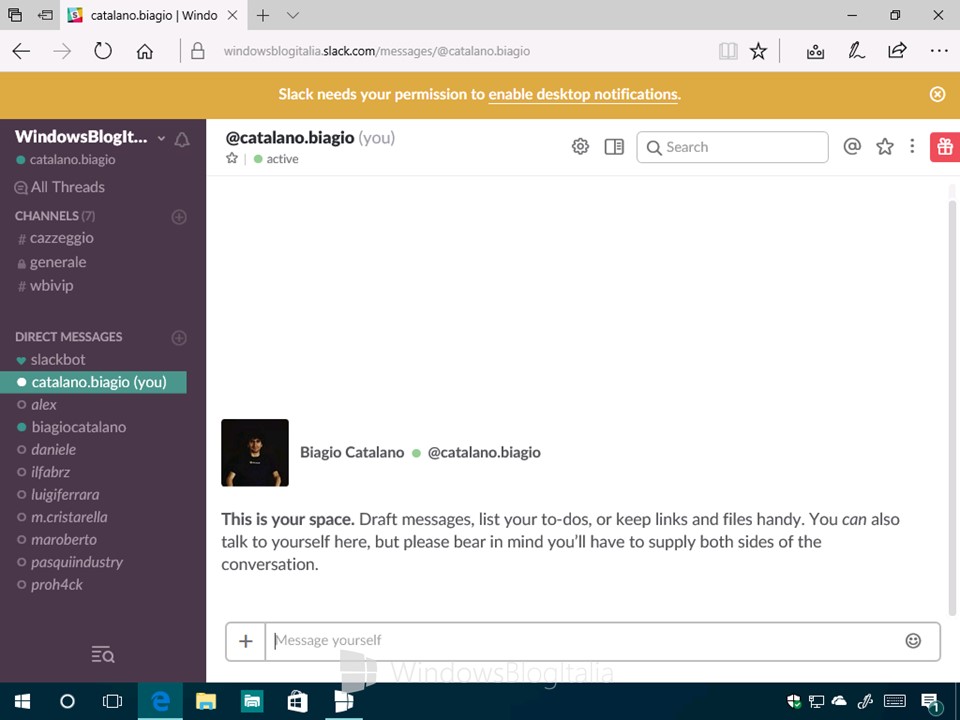This screenshot has height=720, width=960.
Task: Add a new channel plus icon
Action: pyautogui.click(x=179, y=217)
